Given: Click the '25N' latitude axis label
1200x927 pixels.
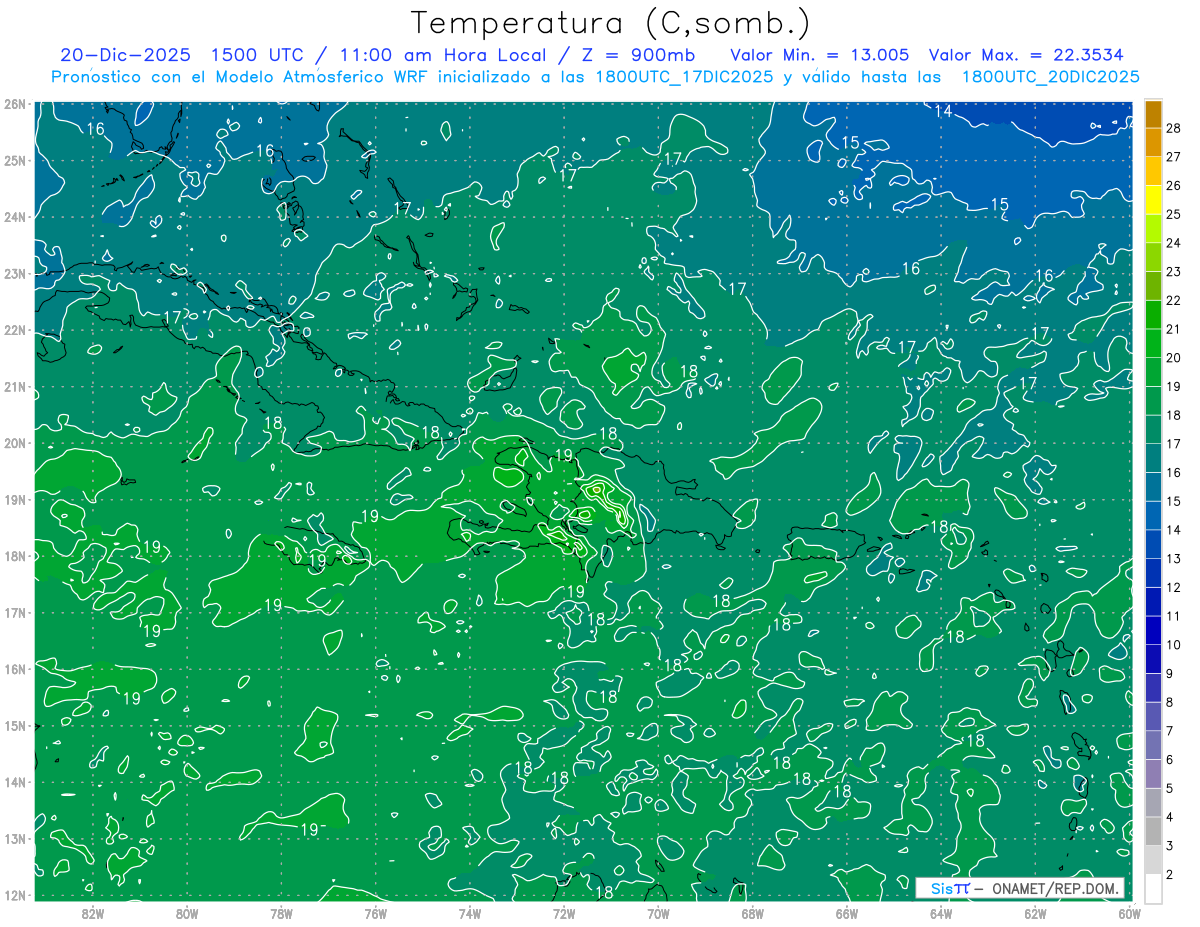Looking at the screenshot, I should click(15, 160).
